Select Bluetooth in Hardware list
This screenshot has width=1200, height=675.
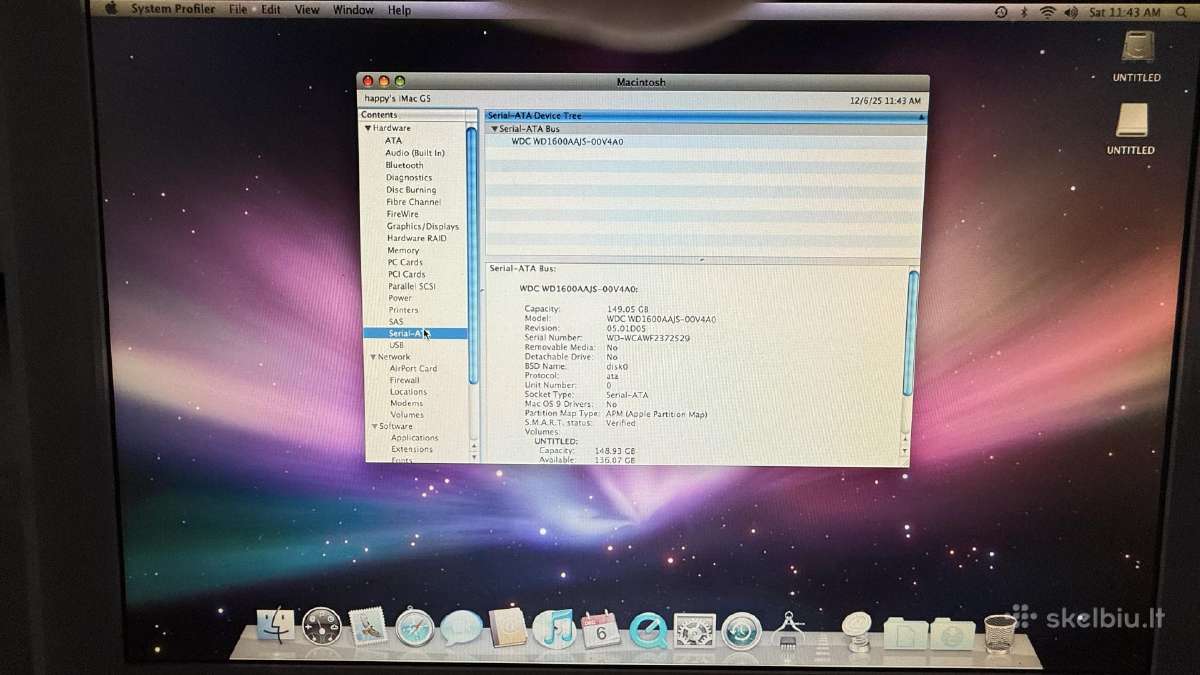(405, 165)
